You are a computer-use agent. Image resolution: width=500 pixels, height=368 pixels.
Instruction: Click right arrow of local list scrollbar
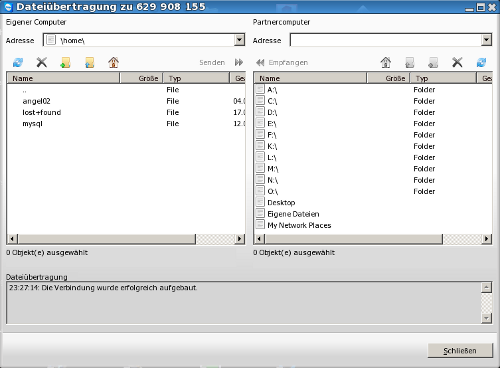pos(240,239)
